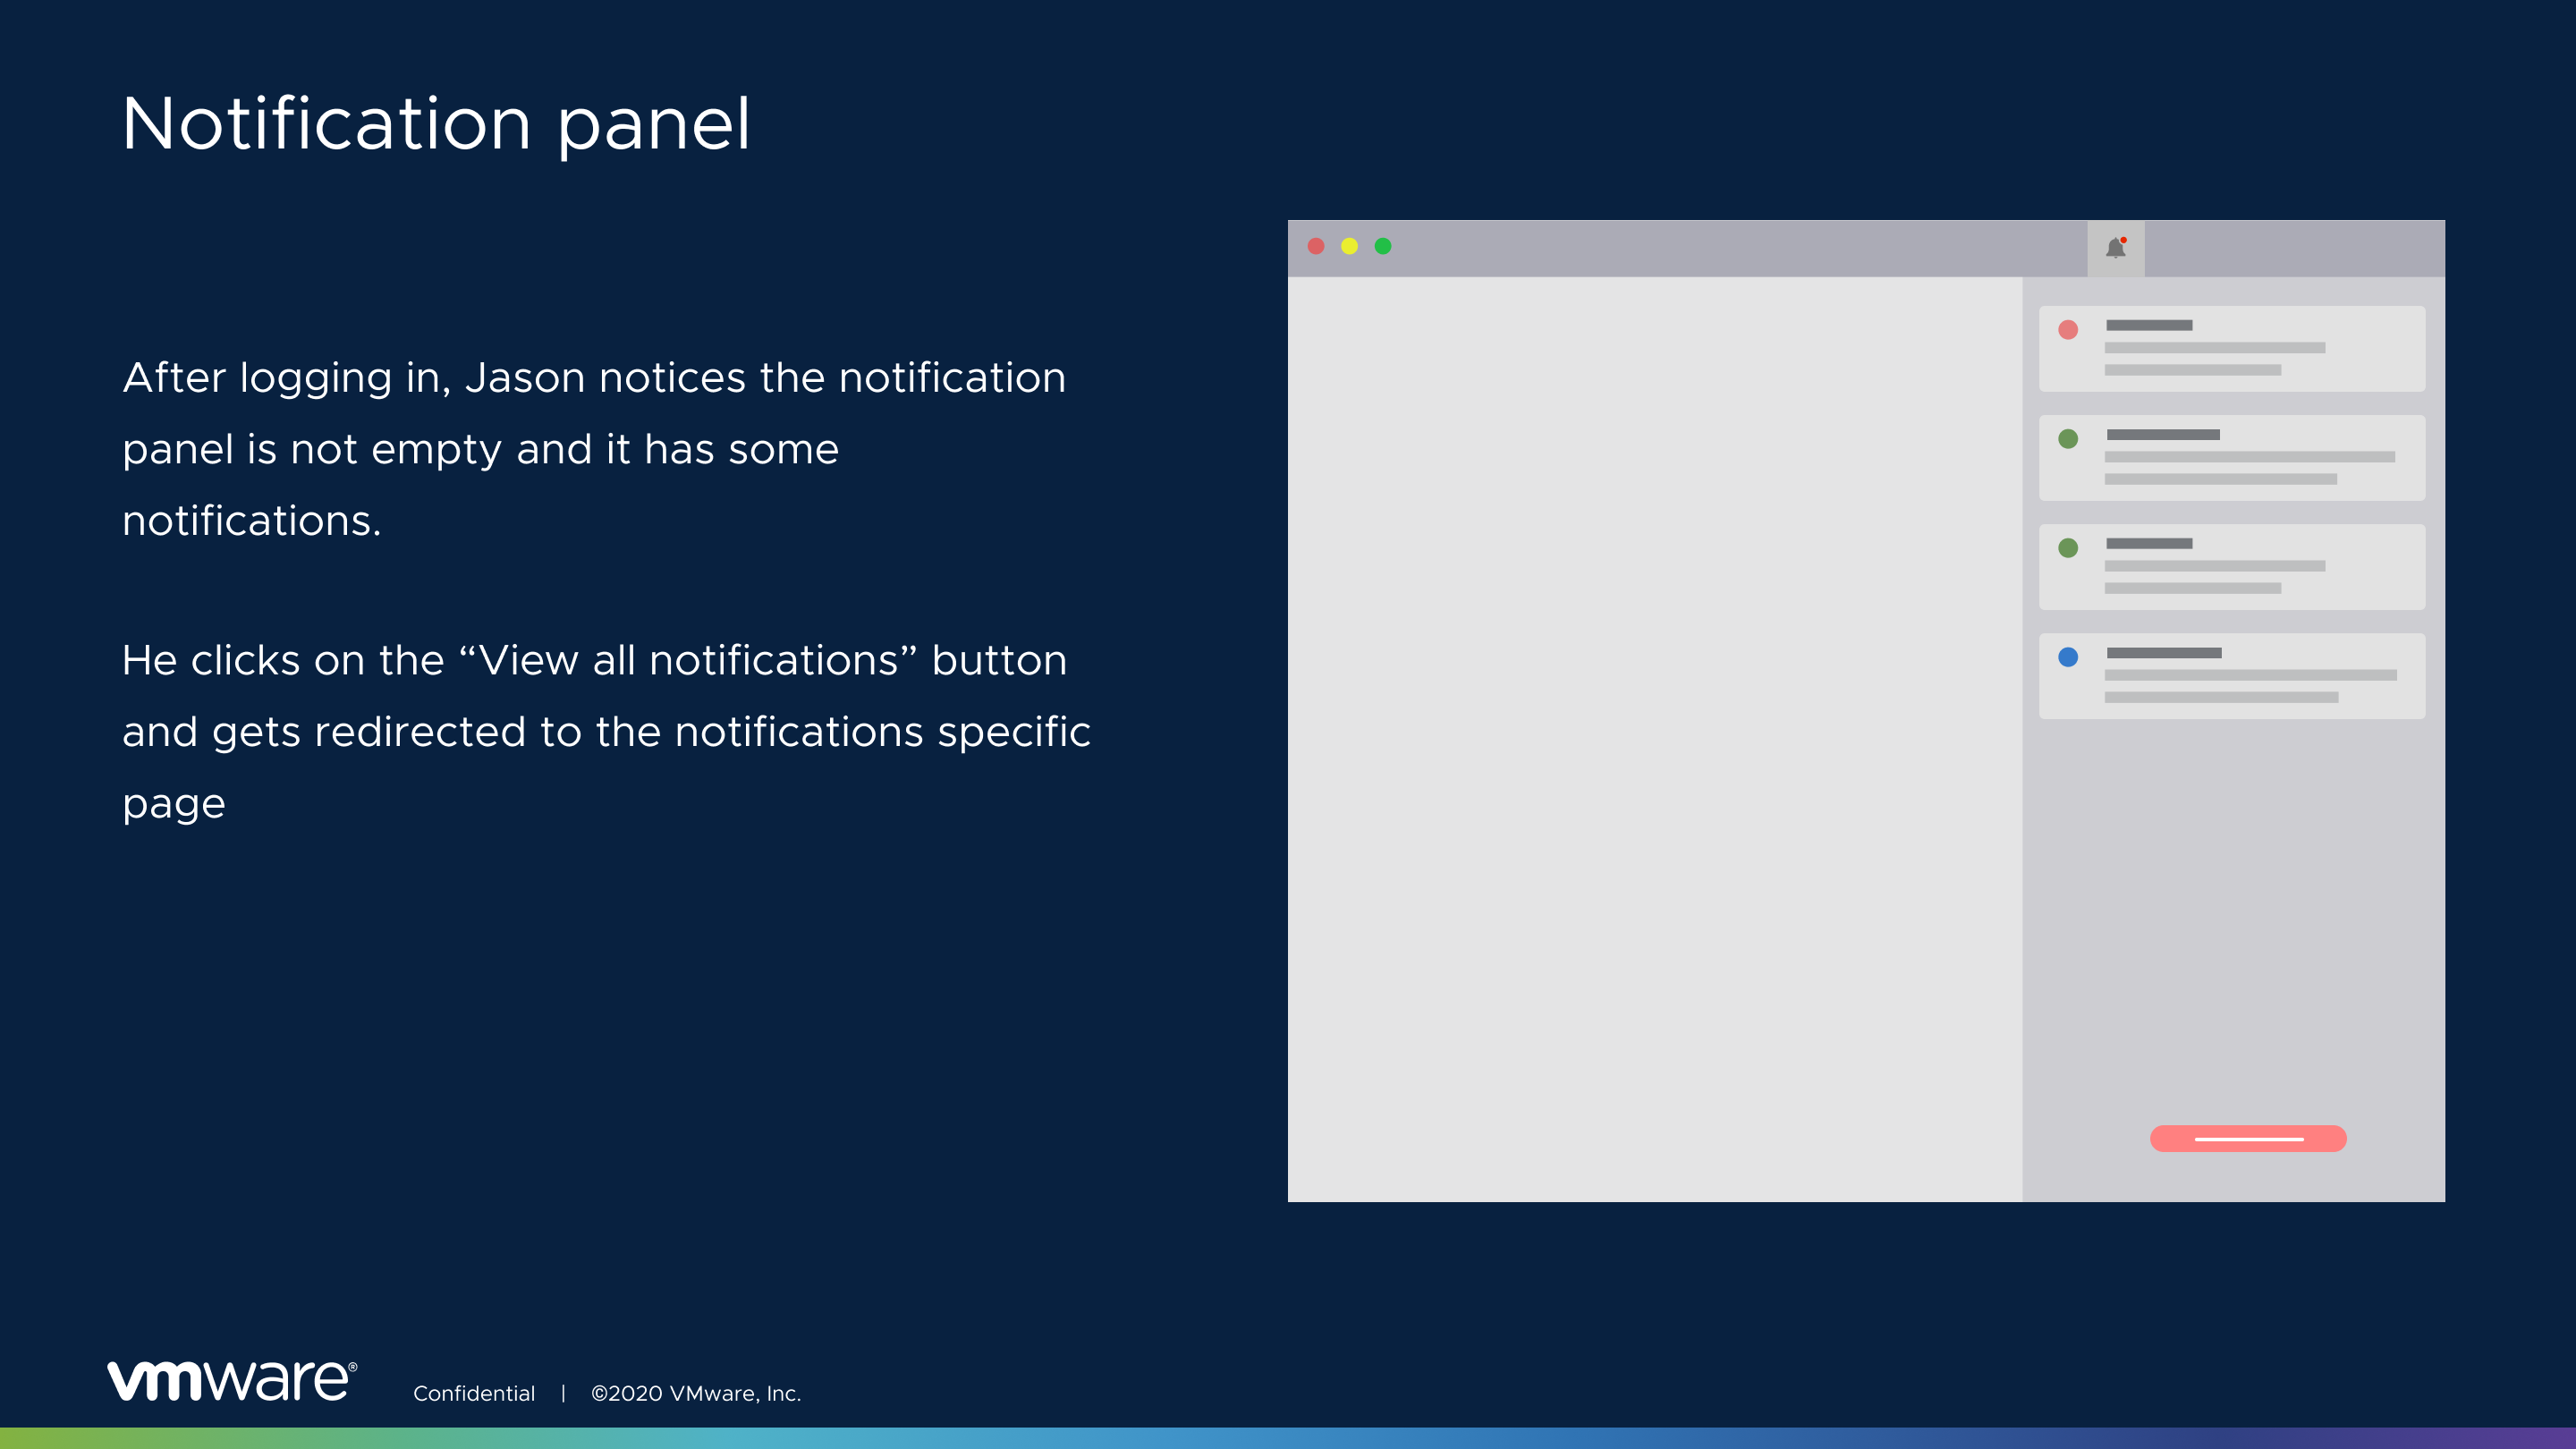
Task: Click the pink View all notifications button
Action: tap(2248, 1139)
